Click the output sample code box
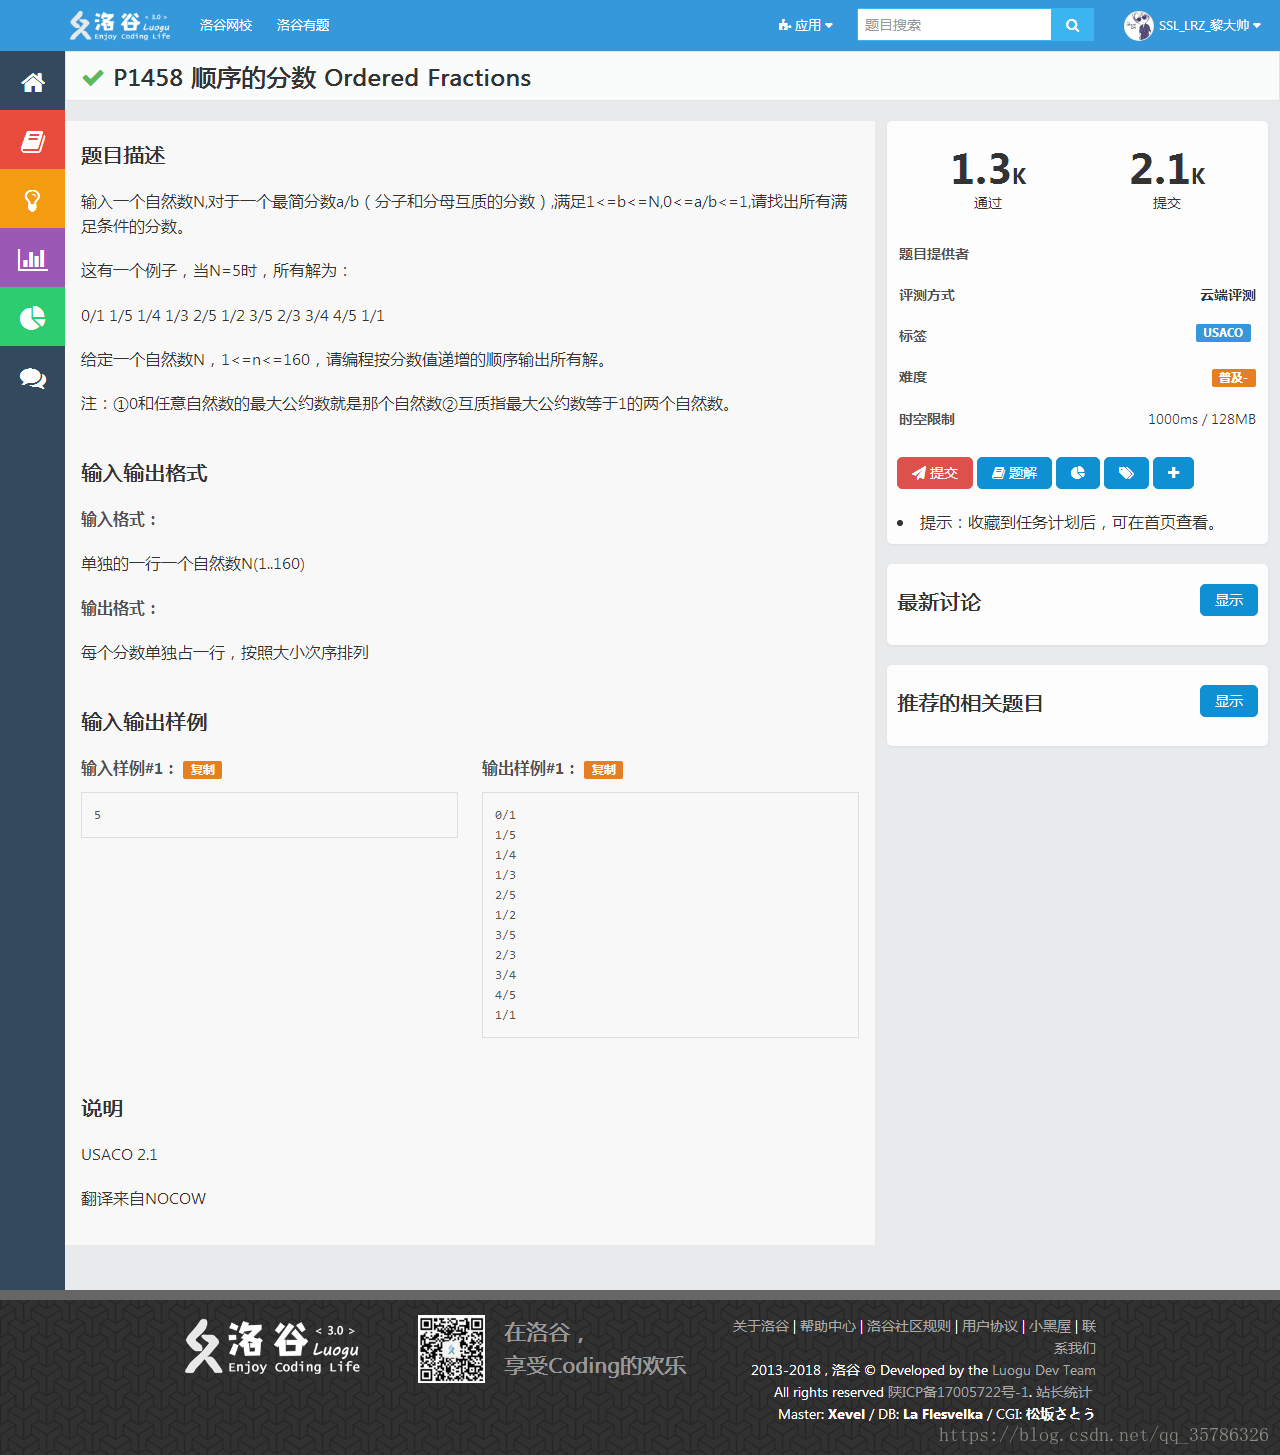The image size is (1280, 1455). coord(670,915)
